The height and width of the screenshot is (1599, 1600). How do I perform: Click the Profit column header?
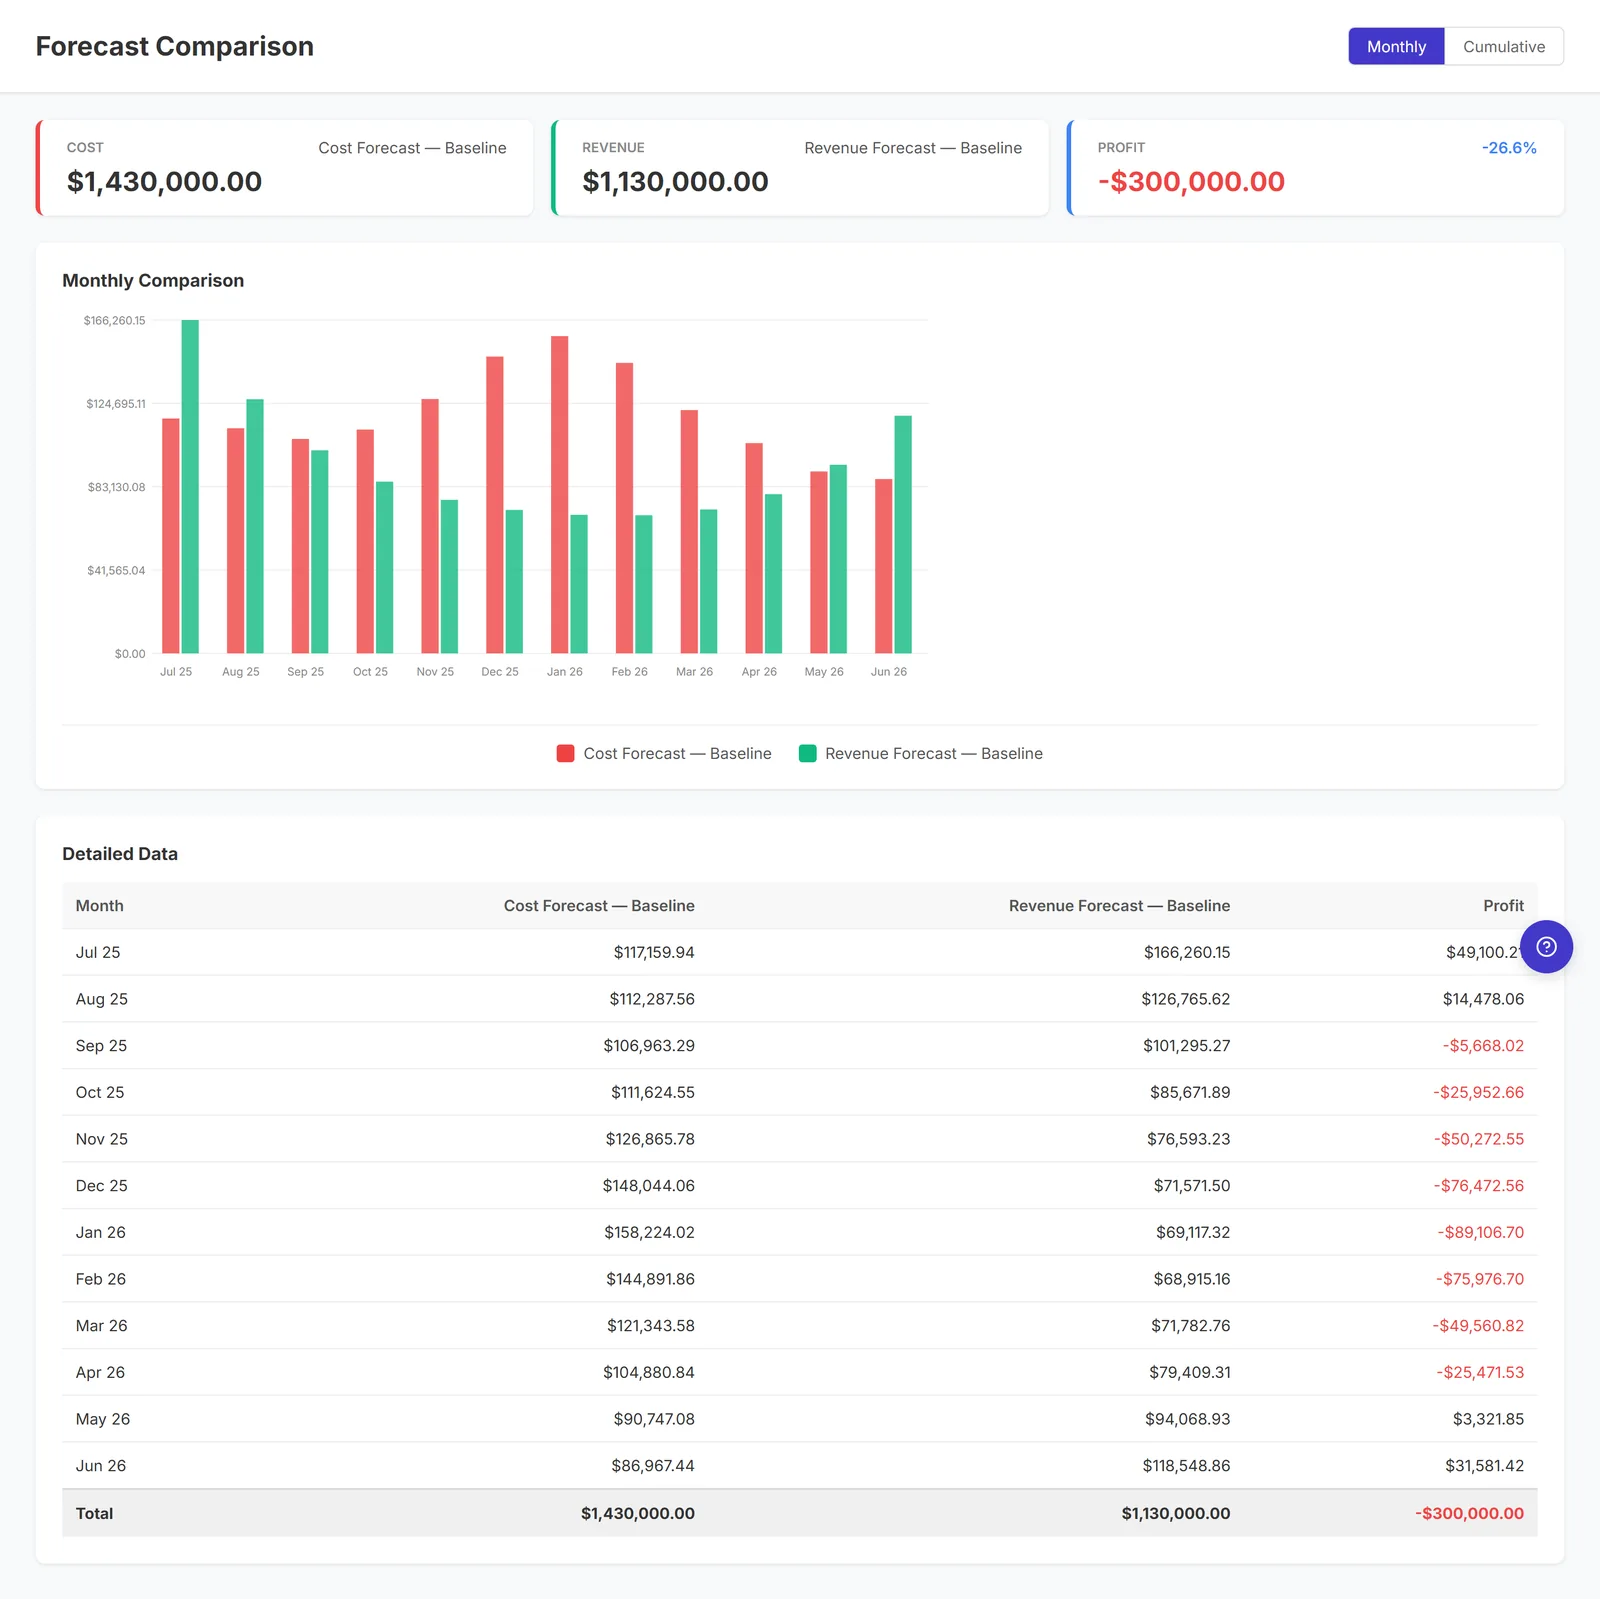click(x=1503, y=905)
